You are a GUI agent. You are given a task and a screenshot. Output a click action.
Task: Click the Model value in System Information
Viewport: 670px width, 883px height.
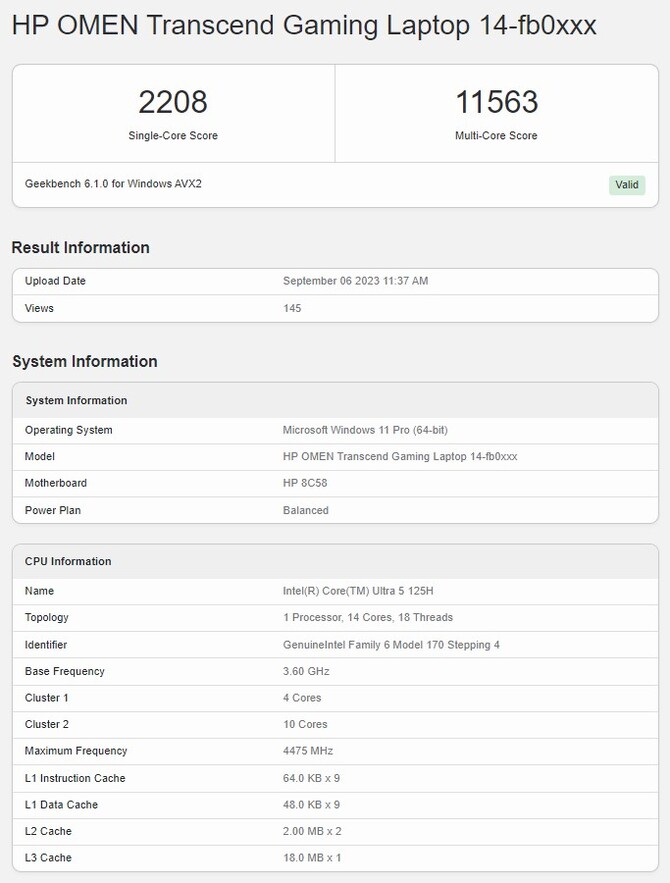400,456
